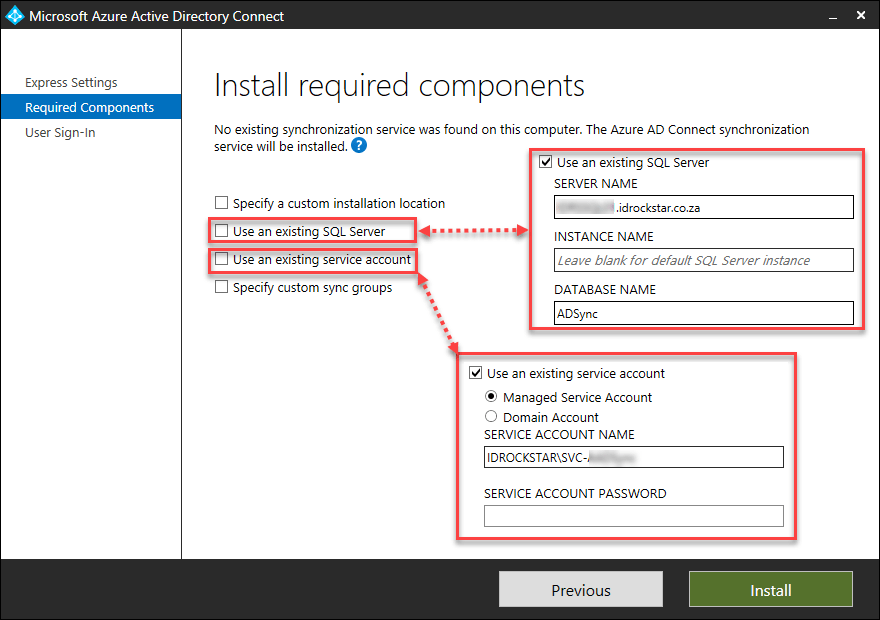Click the INSTANCE NAME label
Image resolution: width=880 pixels, height=620 pixels.
pos(604,236)
